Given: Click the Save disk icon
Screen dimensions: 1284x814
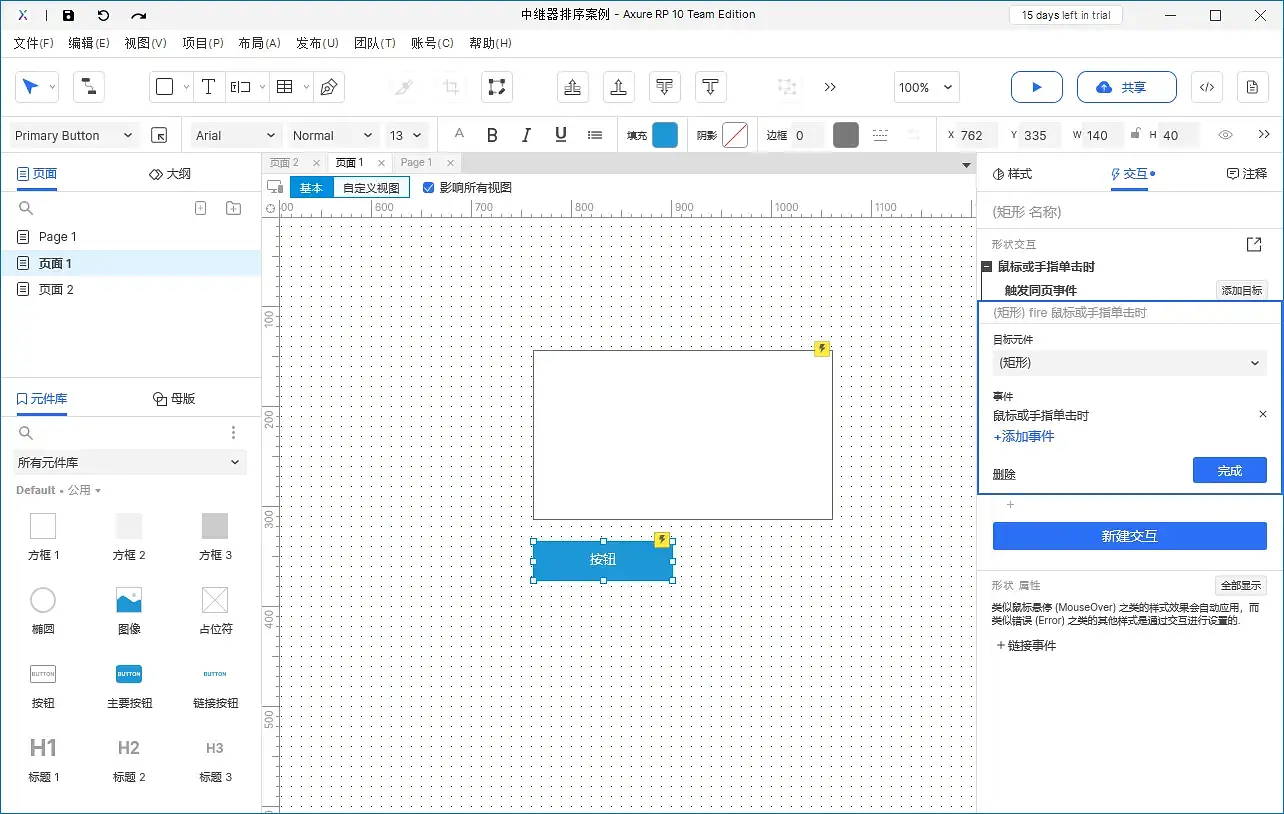Looking at the screenshot, I should 68,15.
